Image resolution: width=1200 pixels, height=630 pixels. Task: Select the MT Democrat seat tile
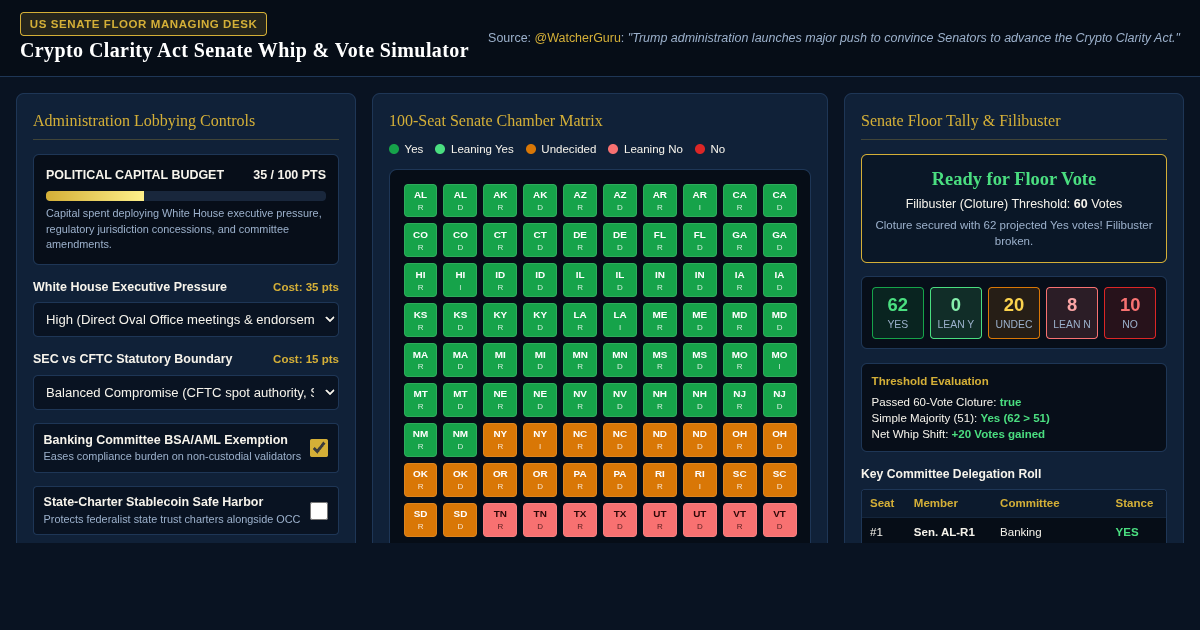(460, 400)
